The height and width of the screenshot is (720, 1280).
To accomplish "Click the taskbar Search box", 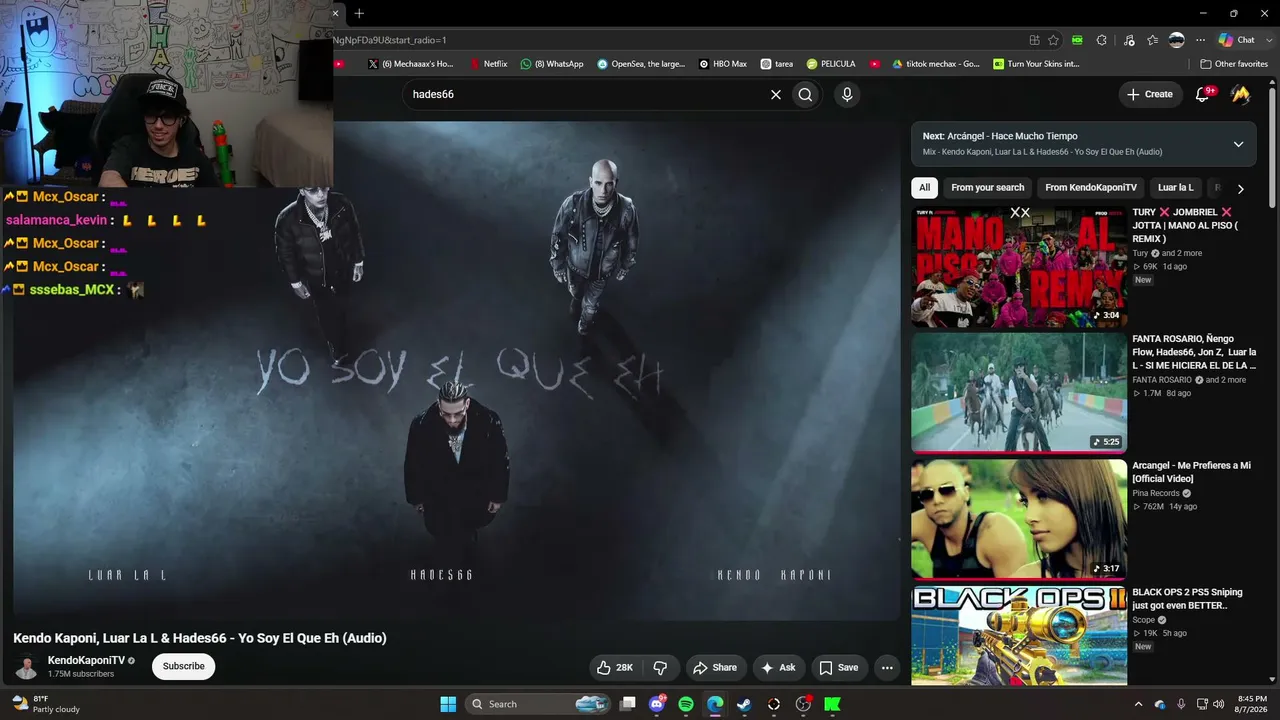I will pos(538,704).
